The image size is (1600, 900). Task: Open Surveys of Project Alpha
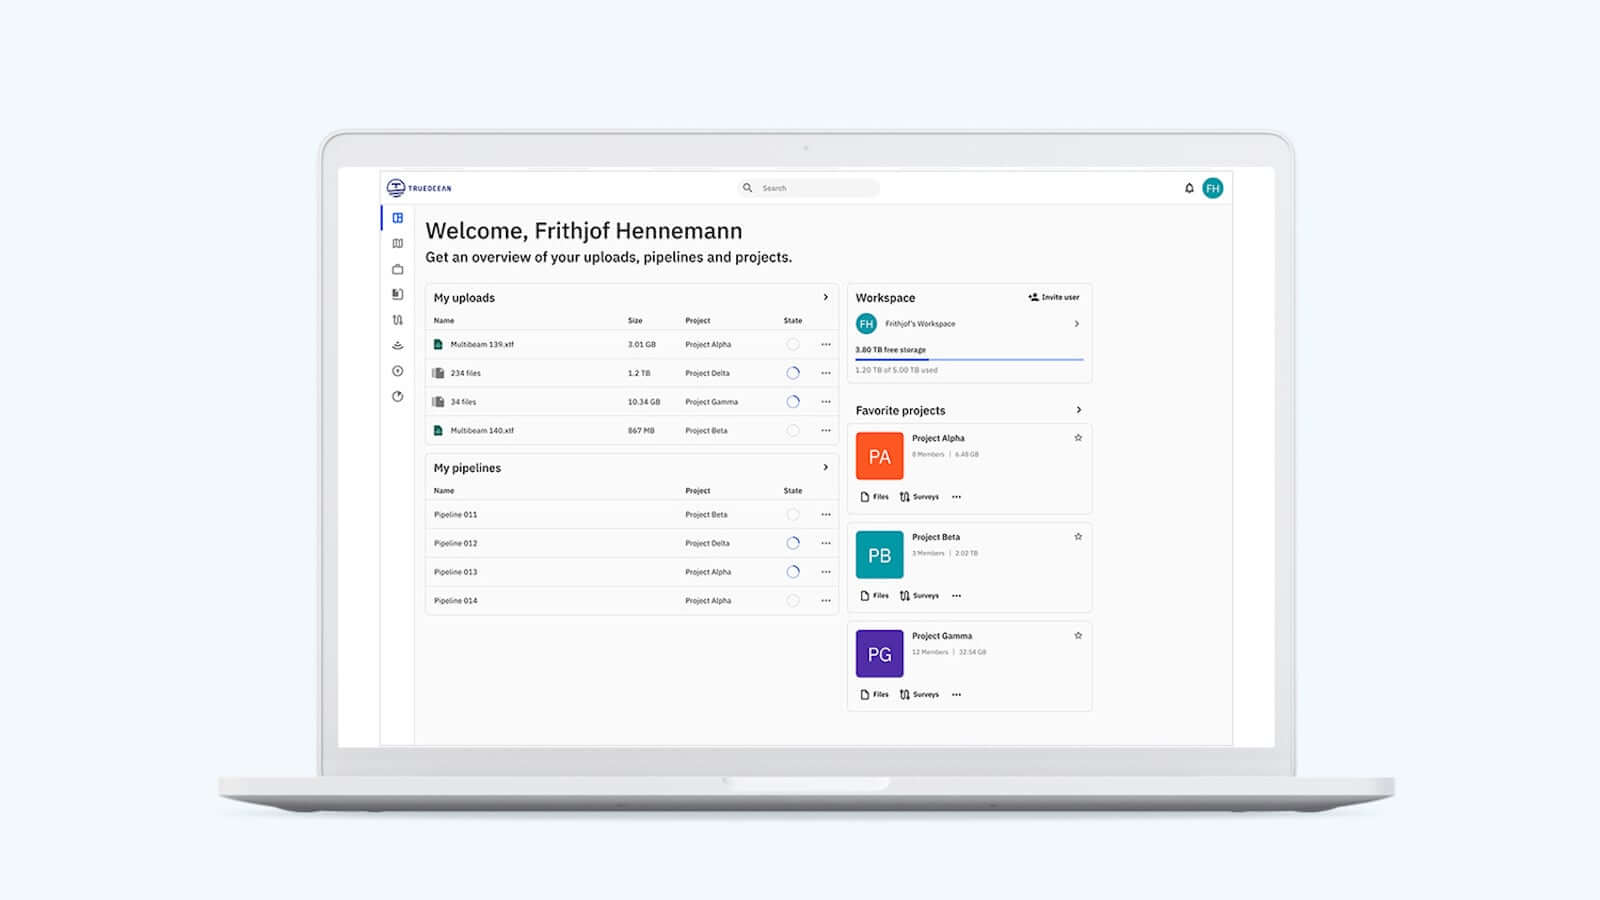920,497
